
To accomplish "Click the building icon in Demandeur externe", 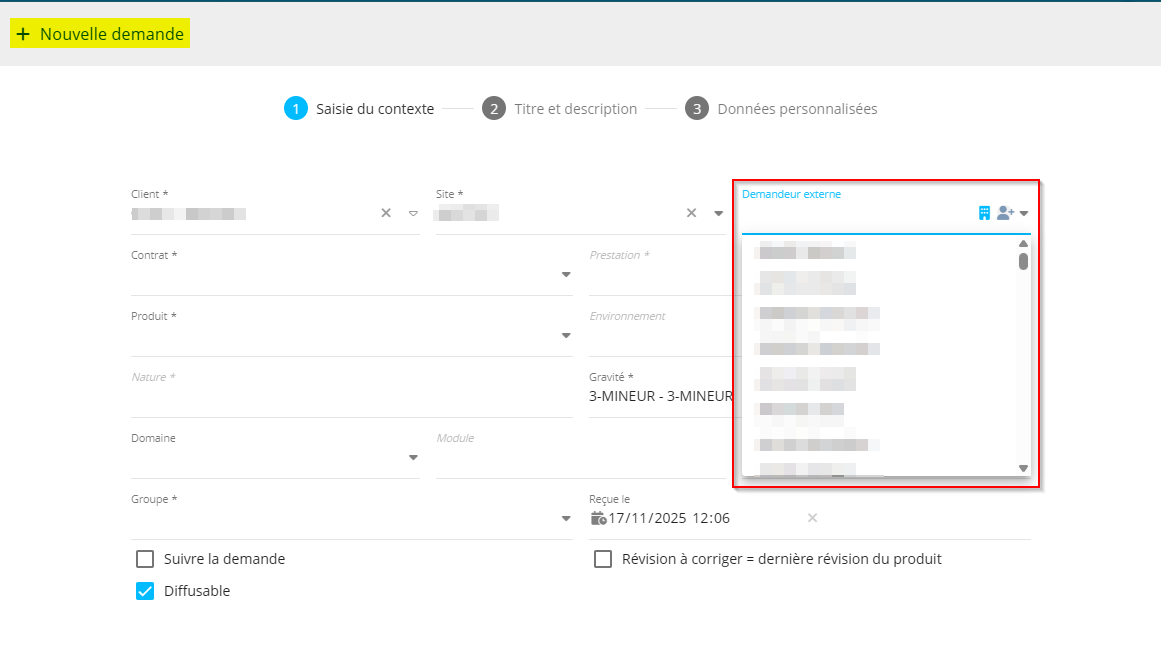I will 984,213.
